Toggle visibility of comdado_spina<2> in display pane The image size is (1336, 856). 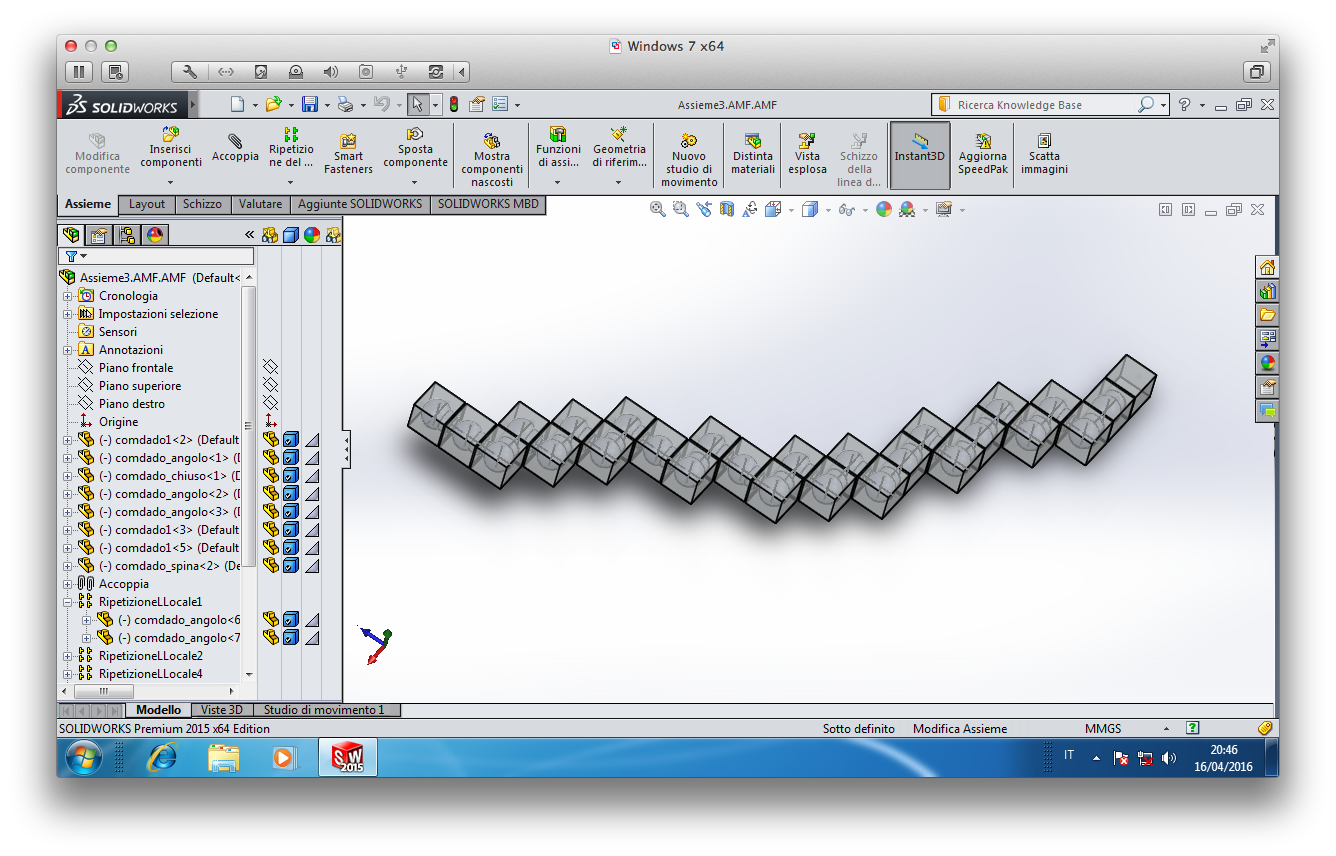270,566
